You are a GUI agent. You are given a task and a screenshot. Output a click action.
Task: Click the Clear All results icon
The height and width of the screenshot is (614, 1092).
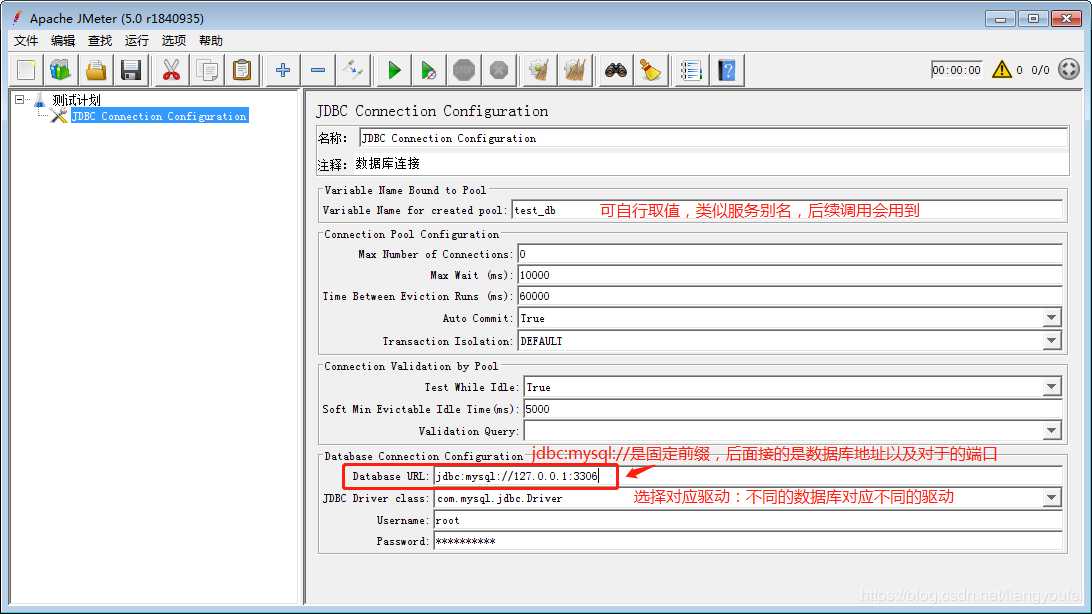pyautogui.click(x=575, y=70)
